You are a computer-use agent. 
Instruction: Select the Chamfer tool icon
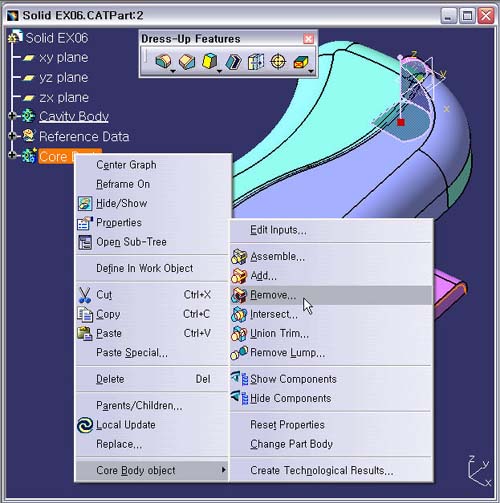[187, 62]
